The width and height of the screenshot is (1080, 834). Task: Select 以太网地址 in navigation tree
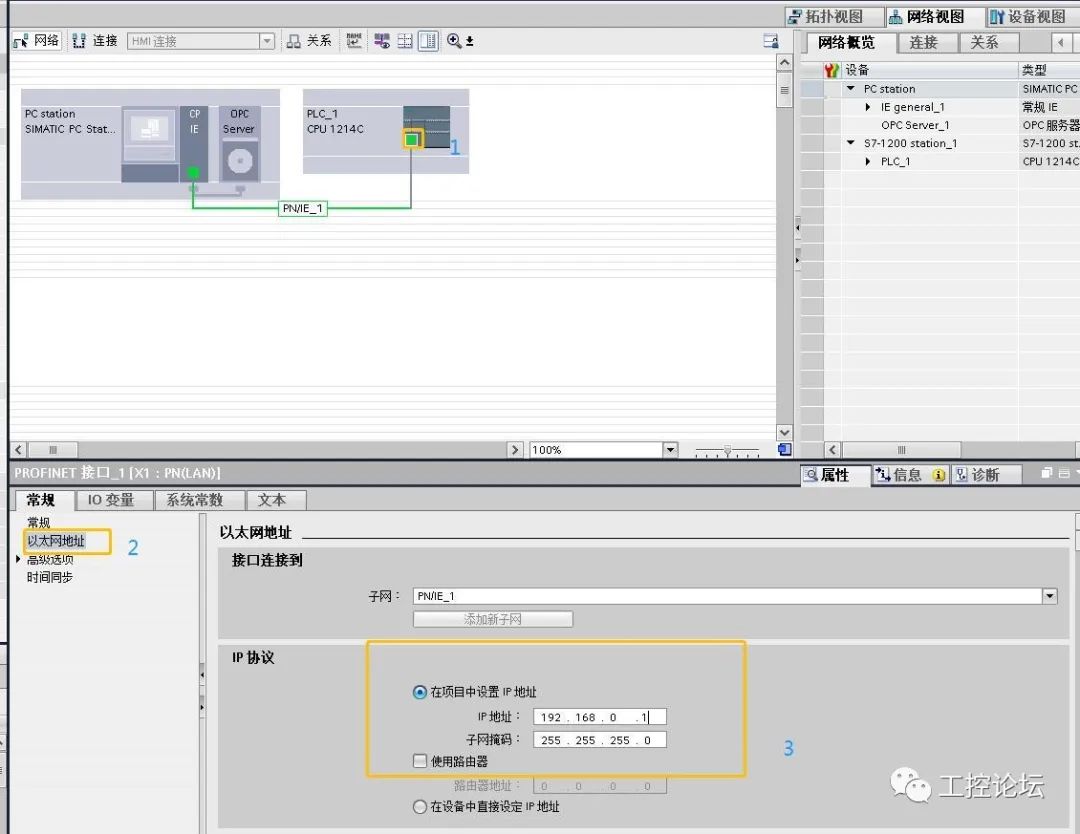(56, 541)
